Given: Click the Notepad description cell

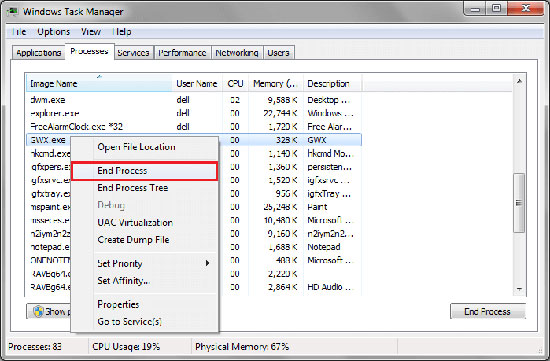Looking at the screenshot, I should click(324, 247).
